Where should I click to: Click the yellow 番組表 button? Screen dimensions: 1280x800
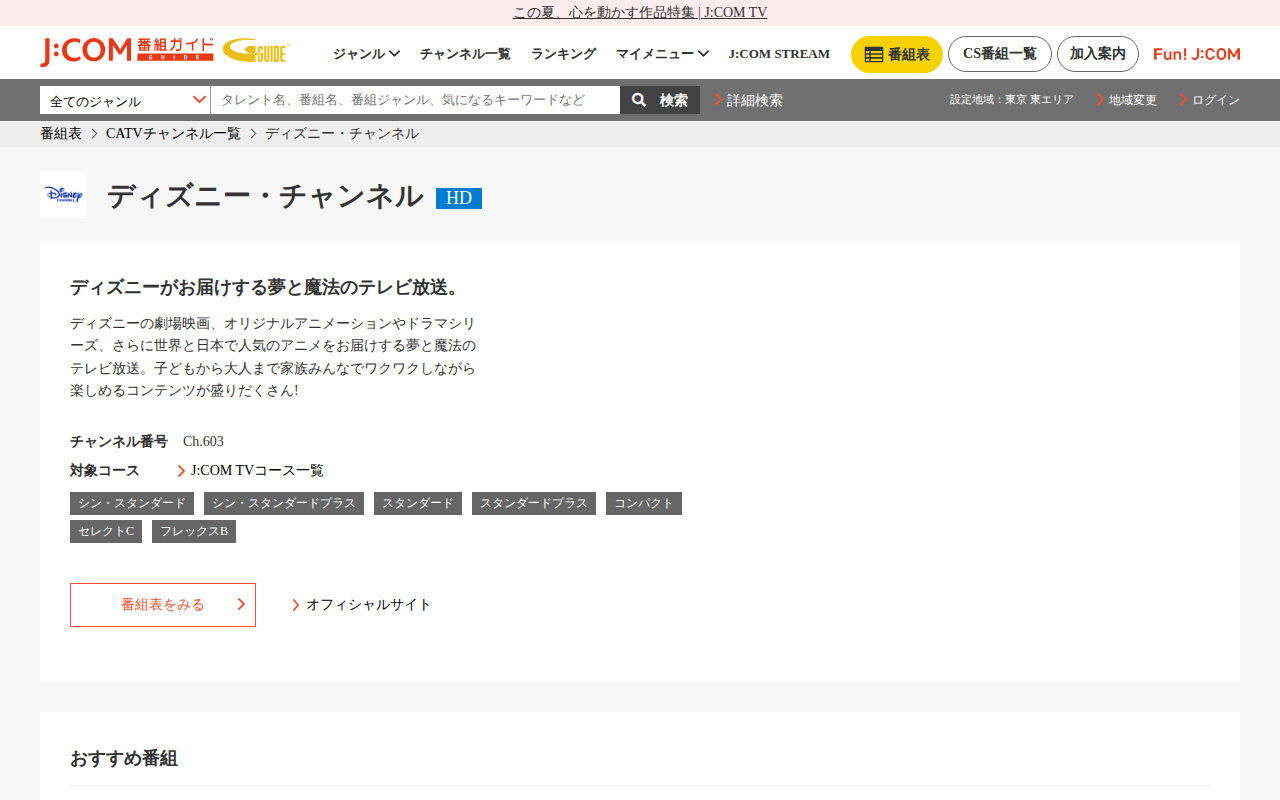[x=897, y=54]
